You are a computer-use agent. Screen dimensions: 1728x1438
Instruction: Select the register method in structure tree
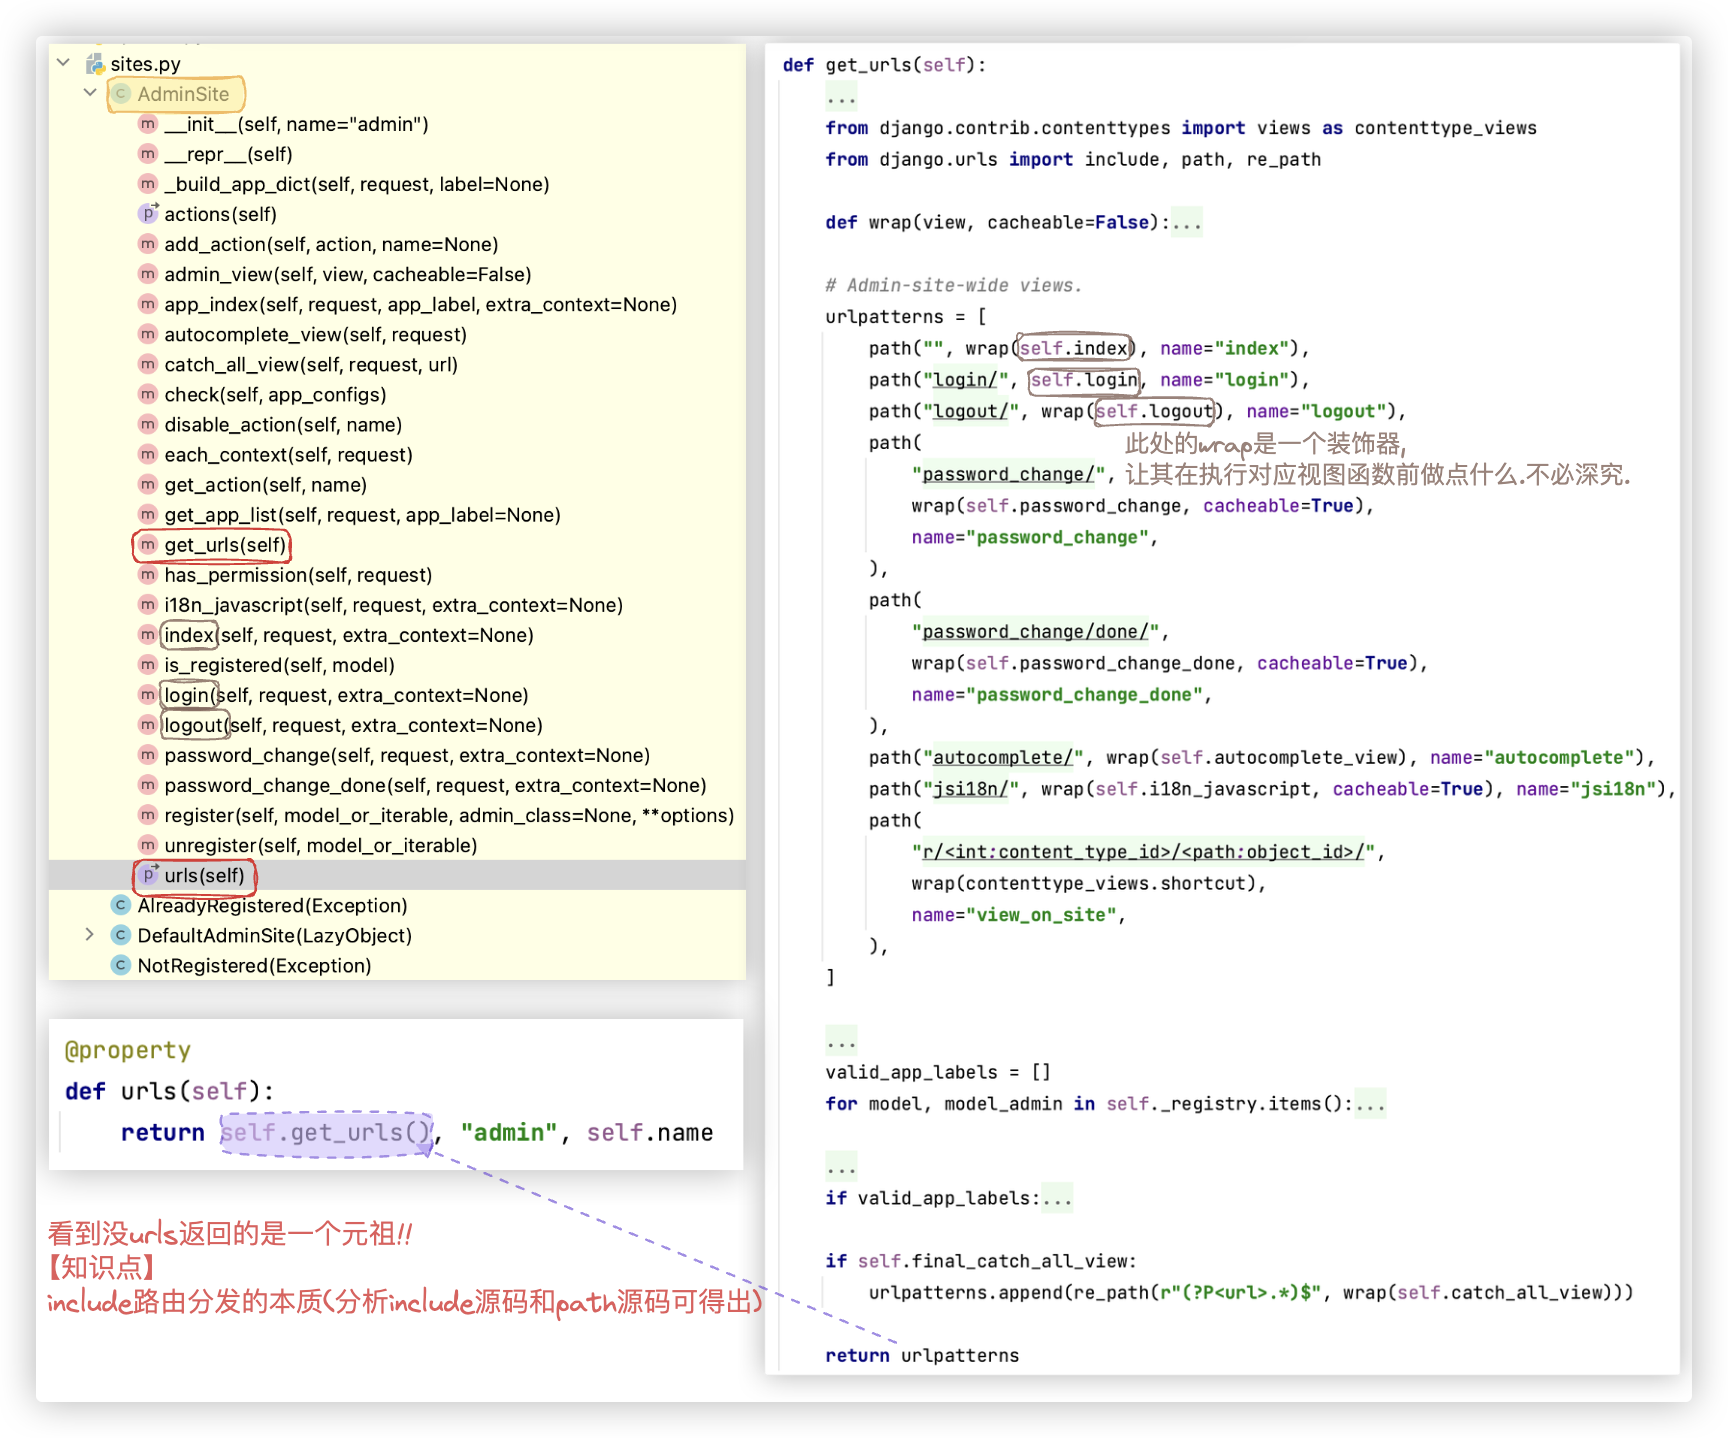[x=448, y=815]
